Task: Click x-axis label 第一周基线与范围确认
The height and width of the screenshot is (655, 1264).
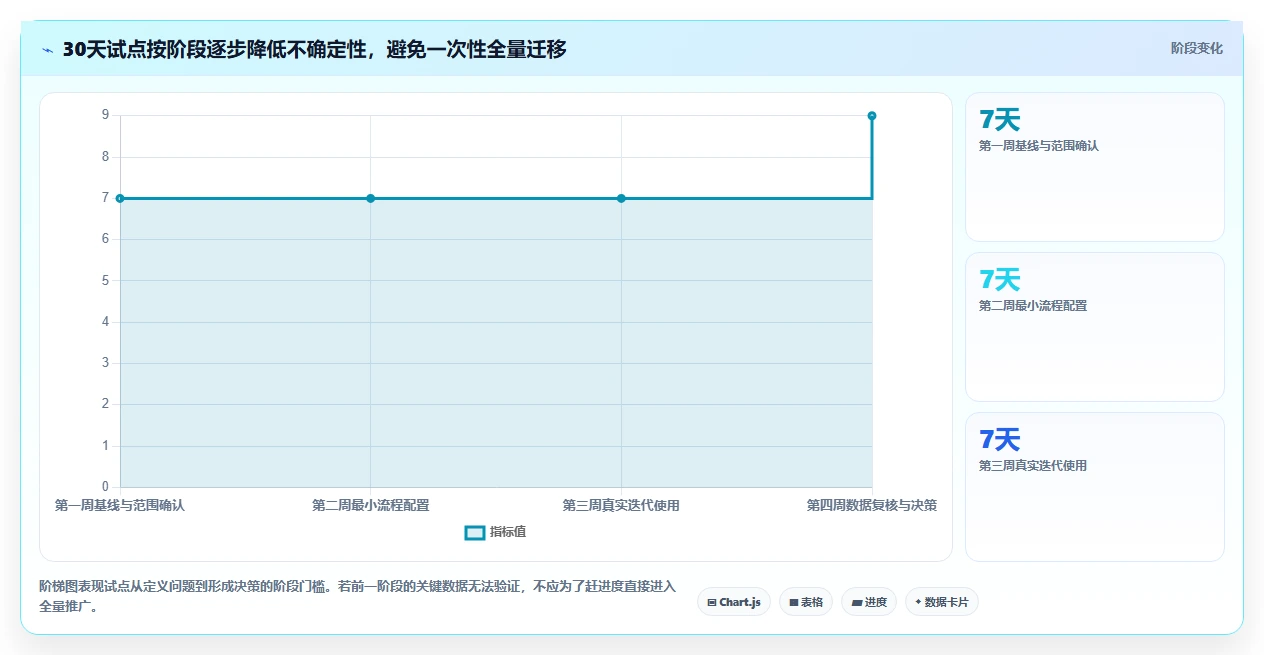Action: (120, 506)
